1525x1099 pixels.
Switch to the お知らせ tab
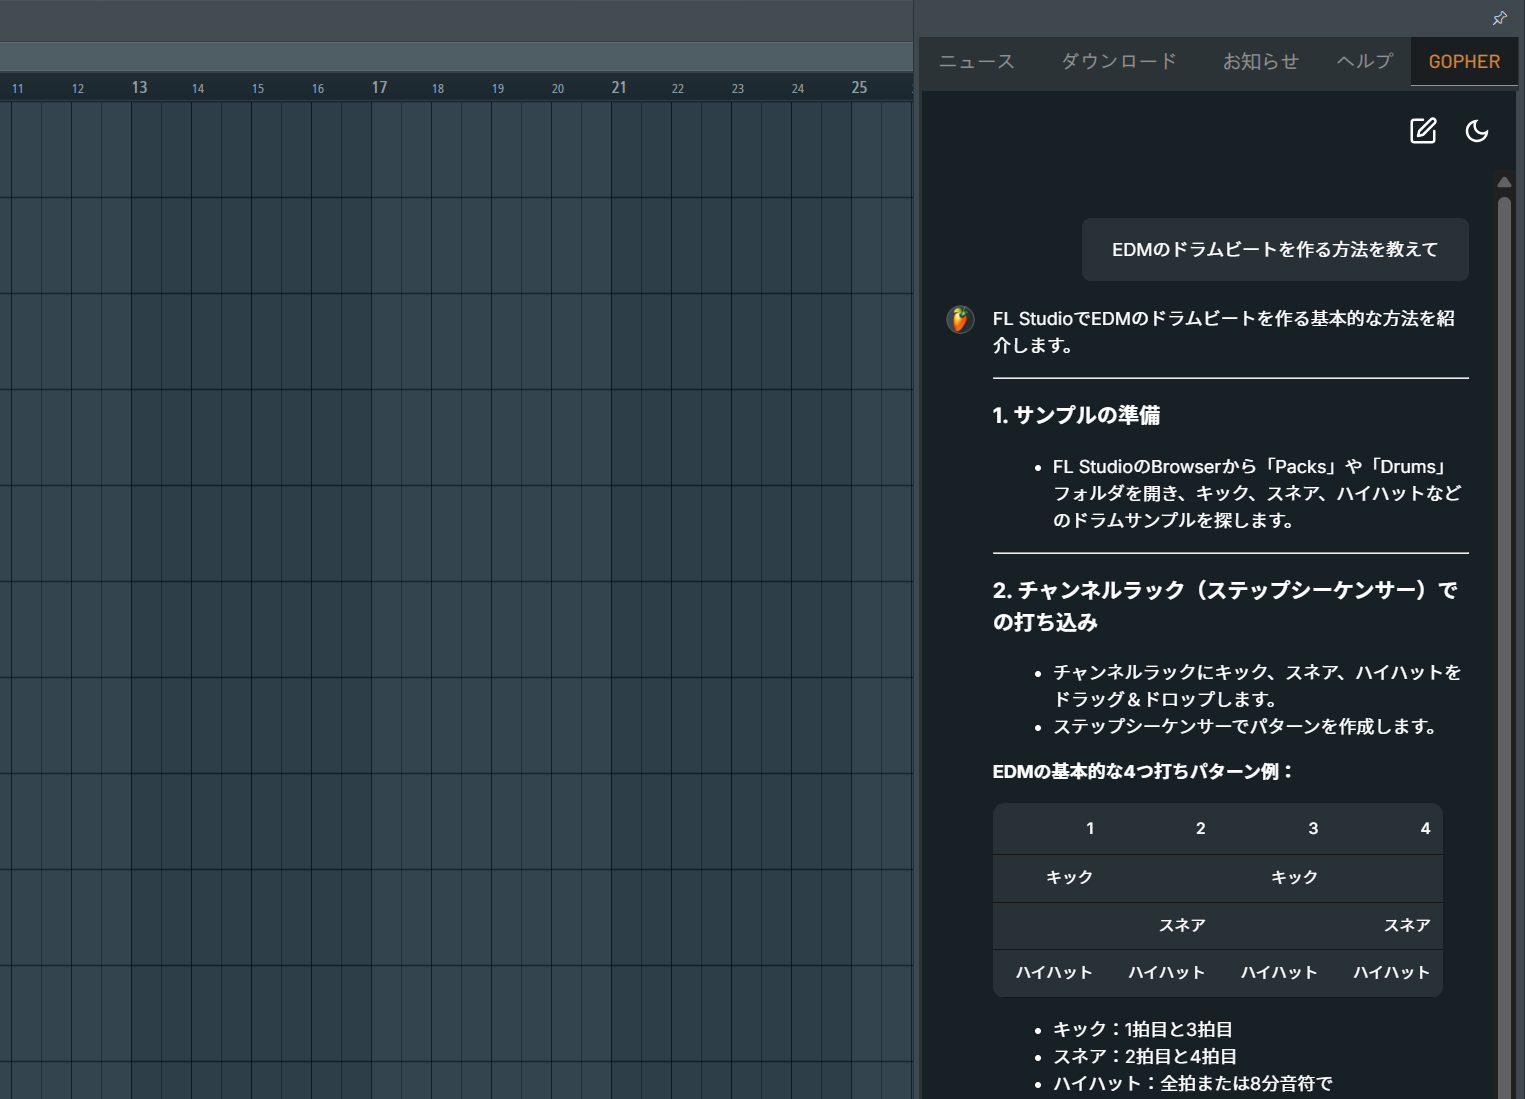point(1260,62)
